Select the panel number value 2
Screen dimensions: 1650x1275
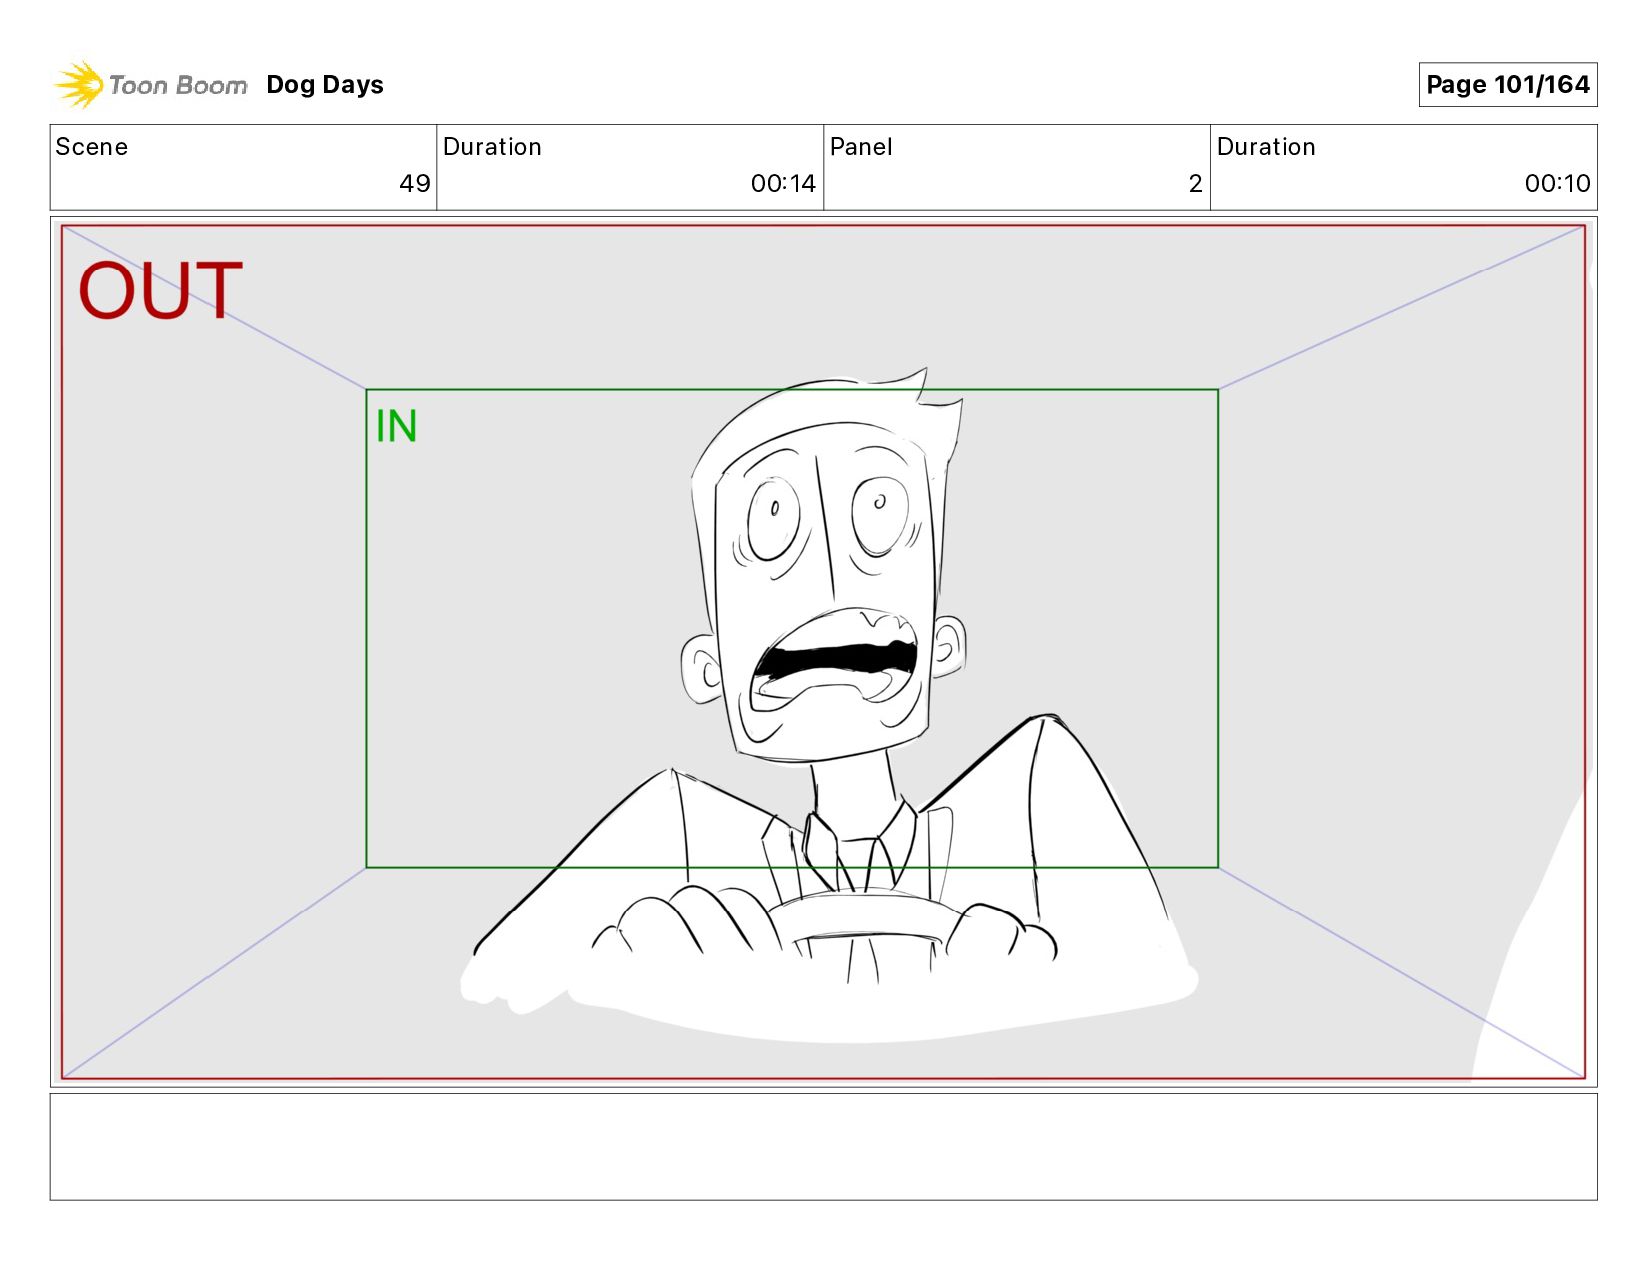(1195, 184)
